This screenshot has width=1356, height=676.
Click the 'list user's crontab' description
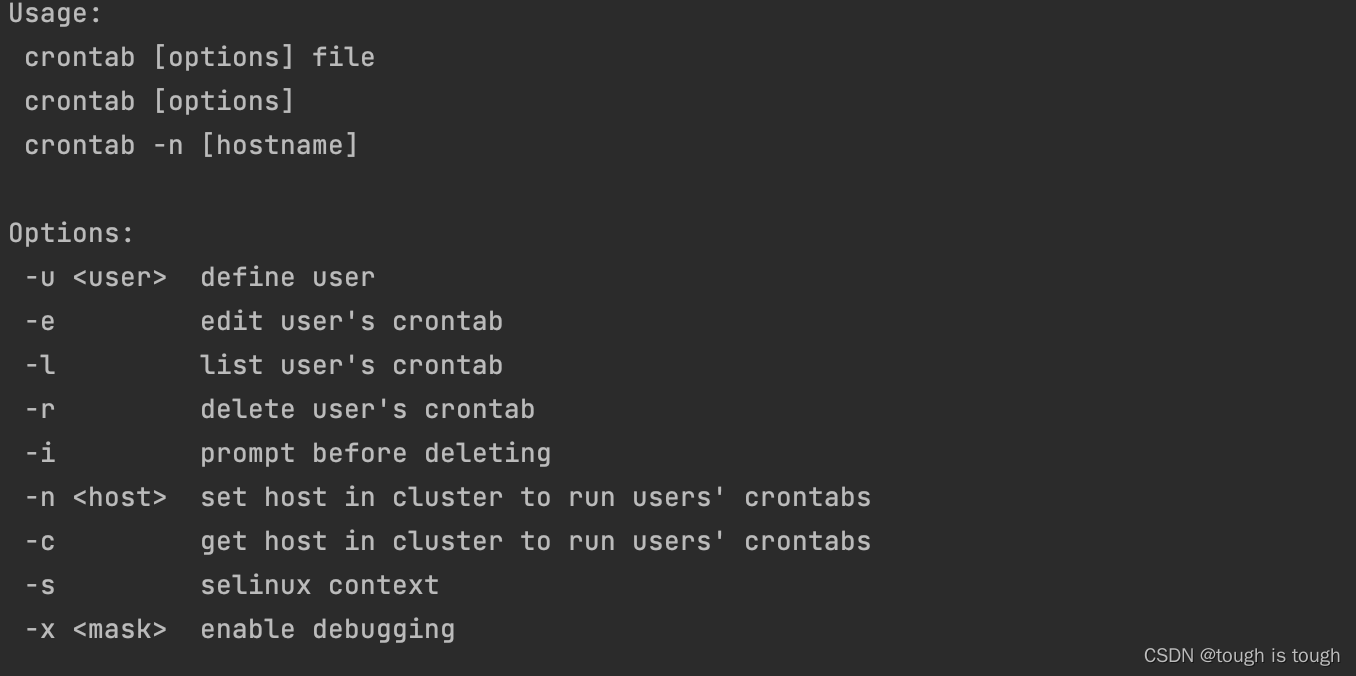352,365
